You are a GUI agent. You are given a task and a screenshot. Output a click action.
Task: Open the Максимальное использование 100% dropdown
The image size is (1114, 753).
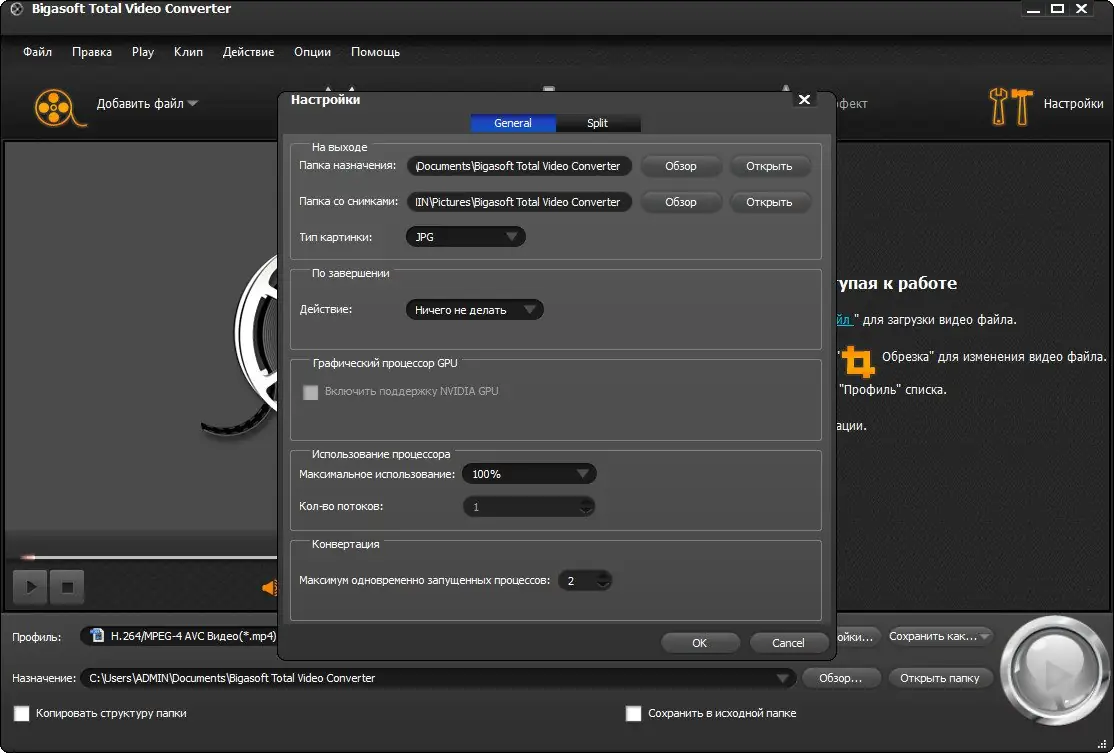coord(529,474)
